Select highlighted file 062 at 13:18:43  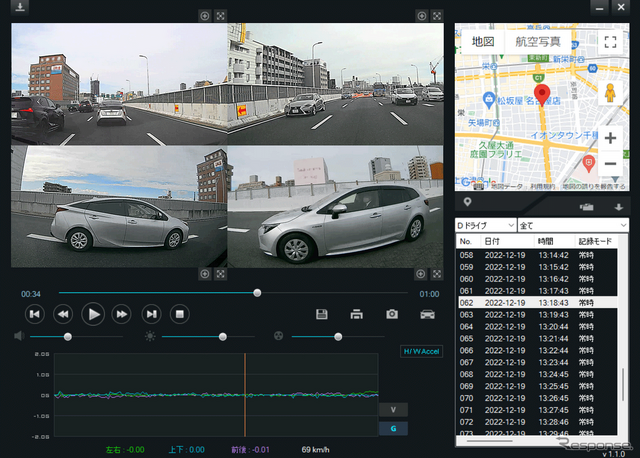click(x=536, y=303)
